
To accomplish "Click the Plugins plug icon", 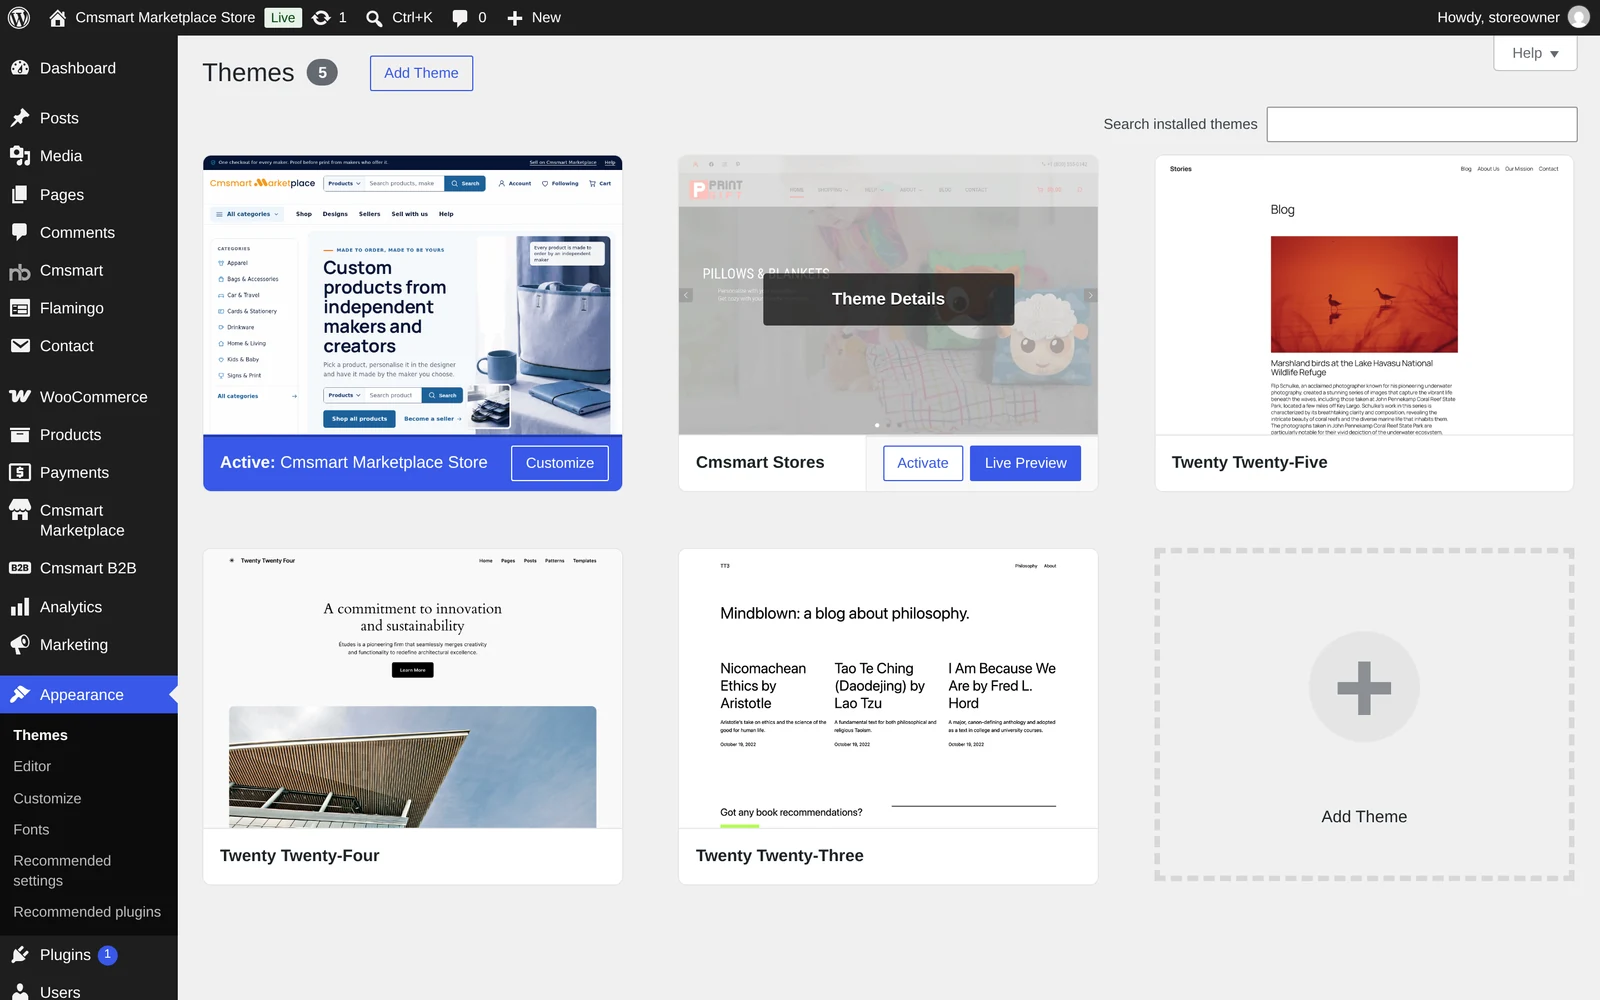I will pyautogui.click(x=20, y=955).
